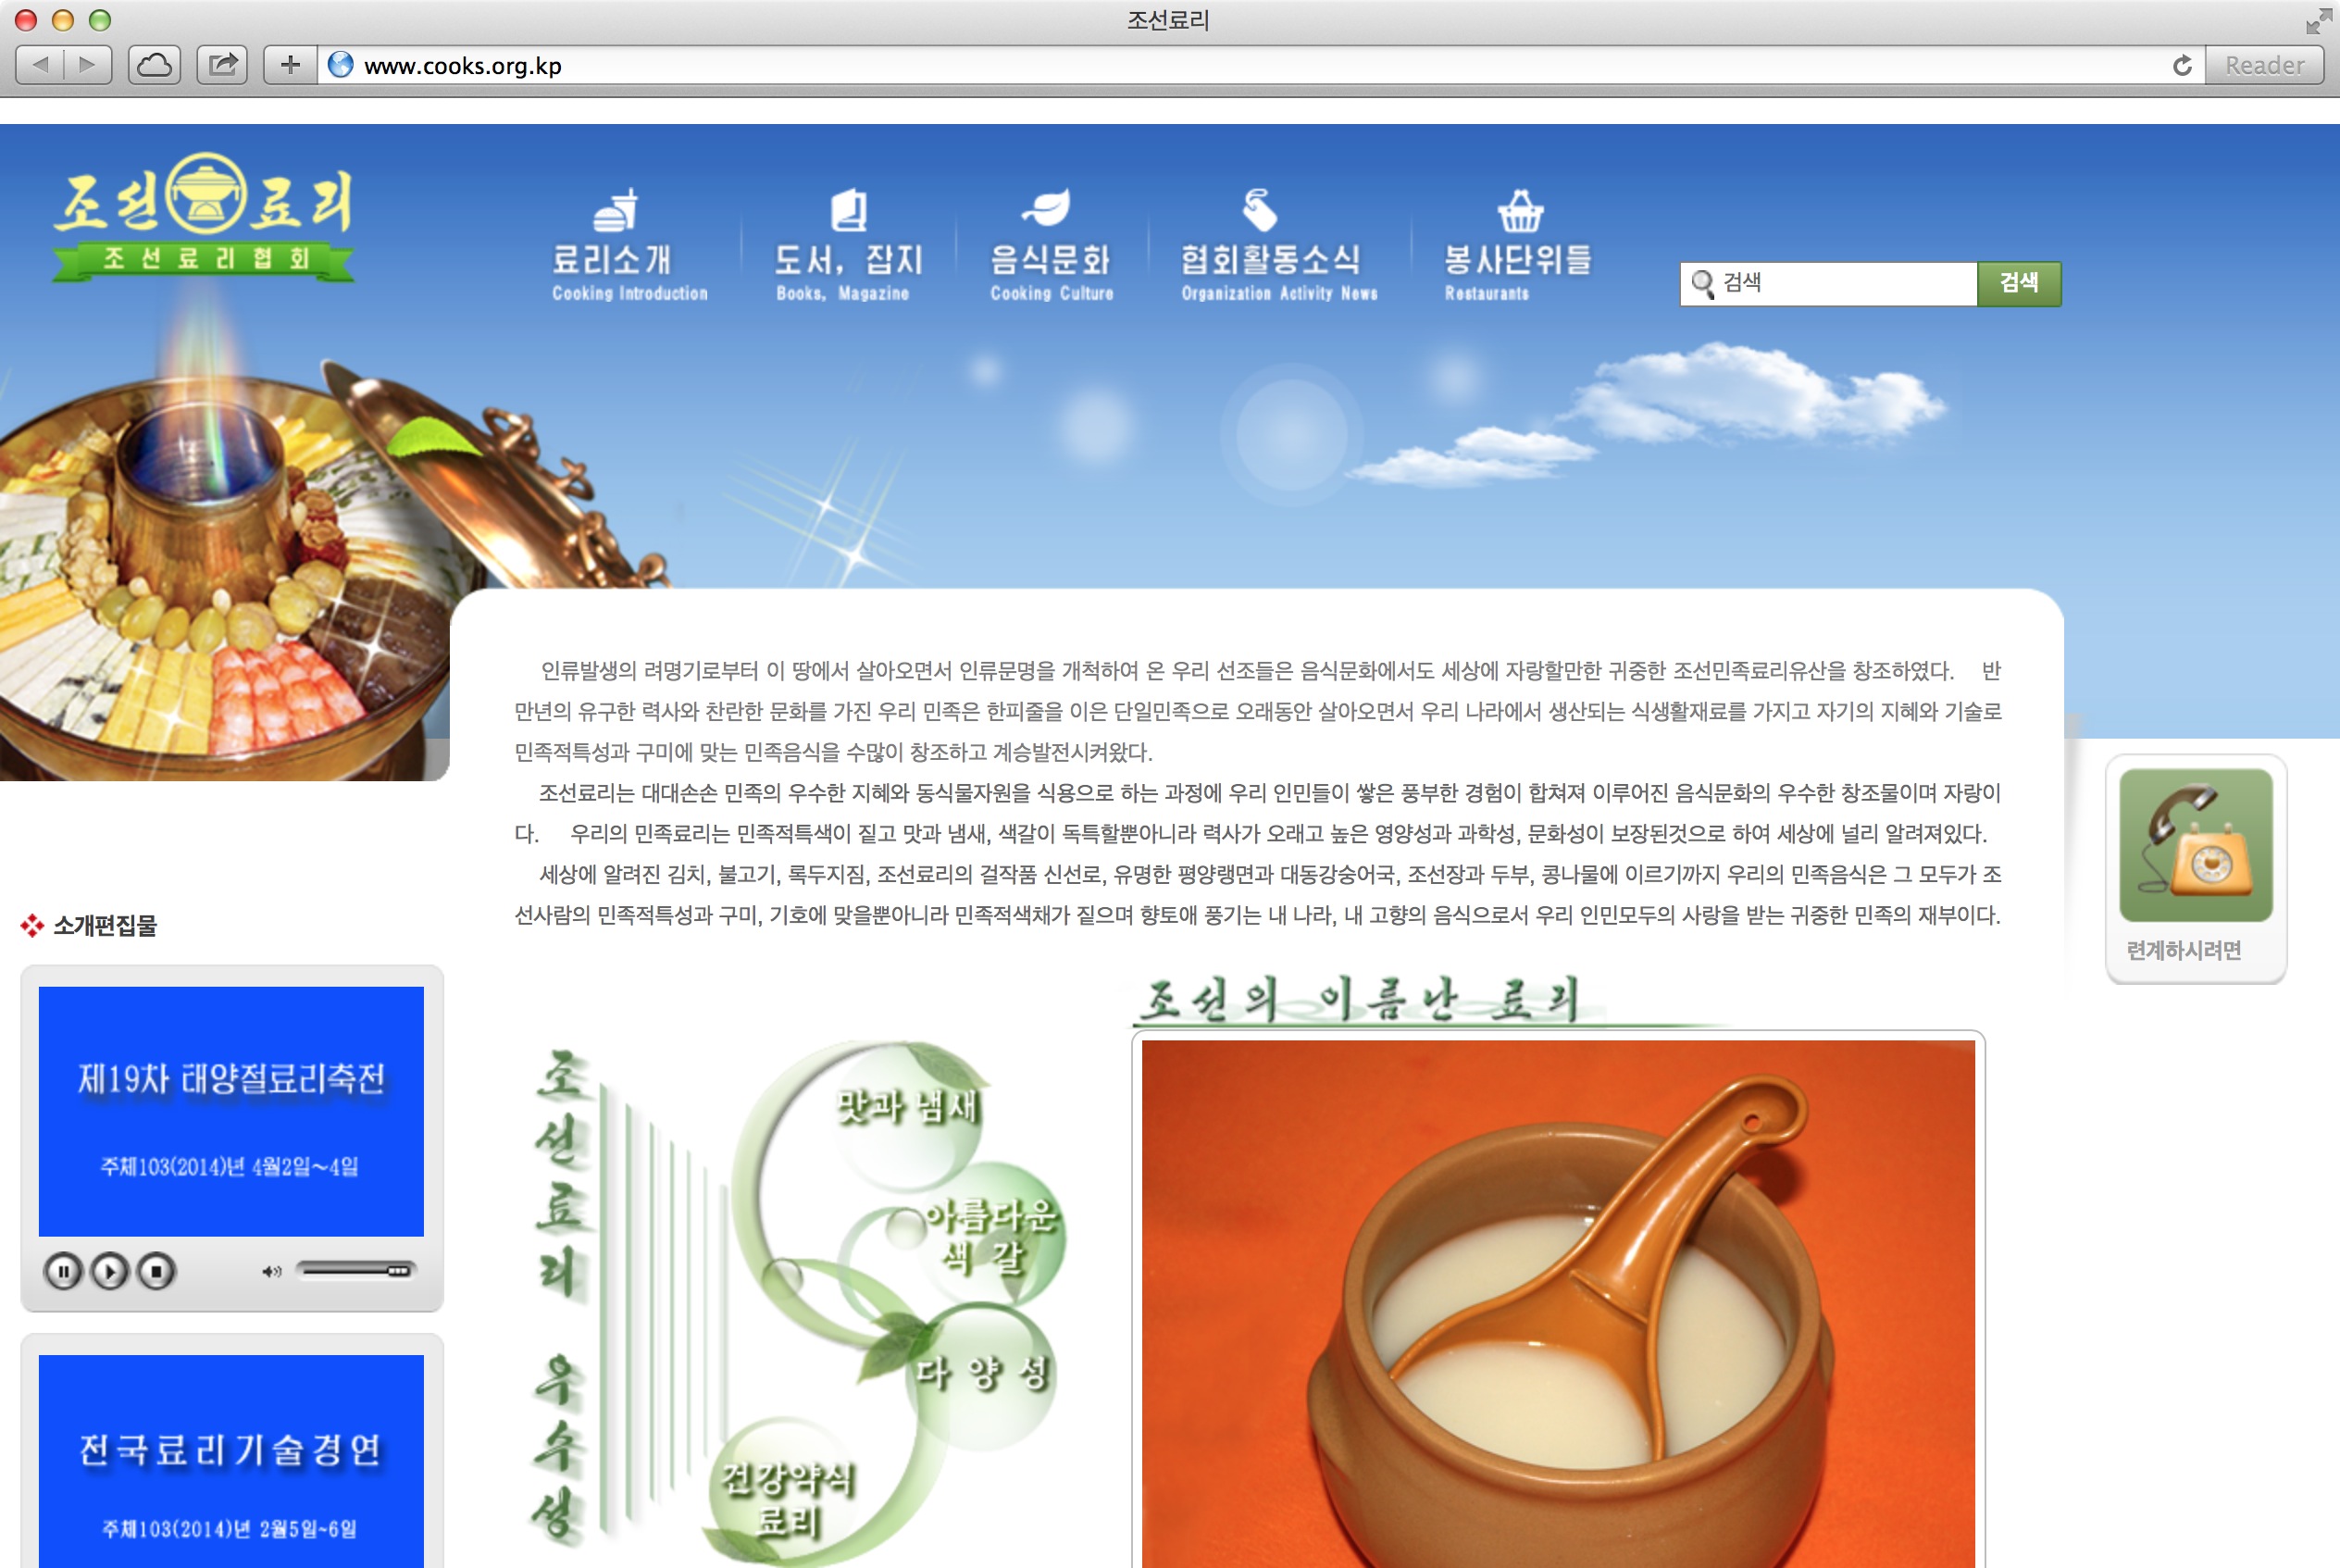Open the Cooking Culture menu

tap(1051, 246)
